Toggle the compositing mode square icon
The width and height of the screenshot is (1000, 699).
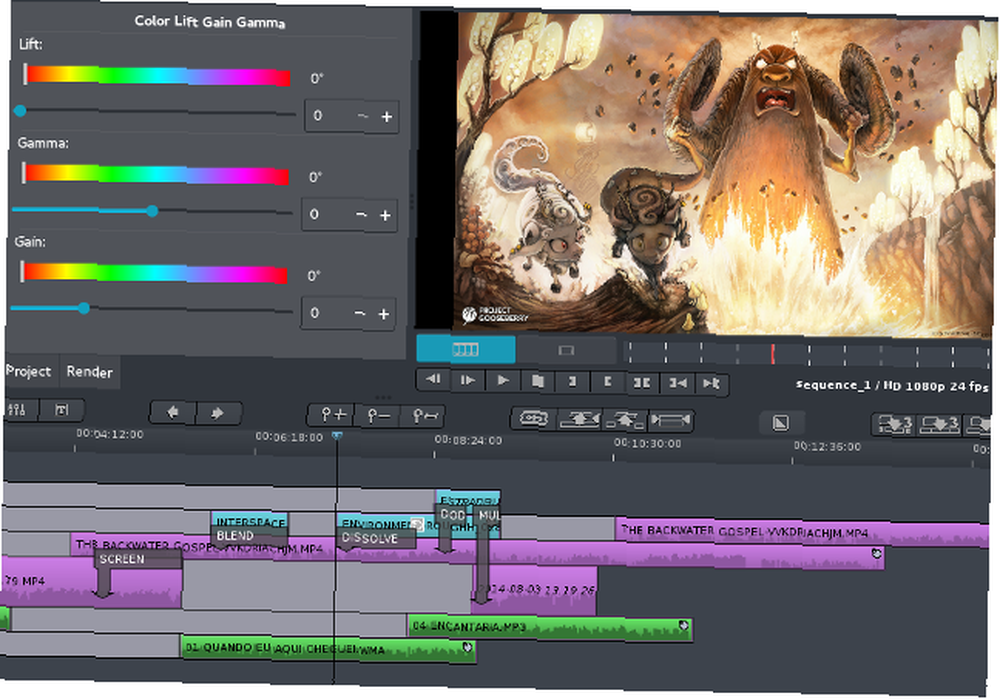pyautogui.click(x=781, y=422)
